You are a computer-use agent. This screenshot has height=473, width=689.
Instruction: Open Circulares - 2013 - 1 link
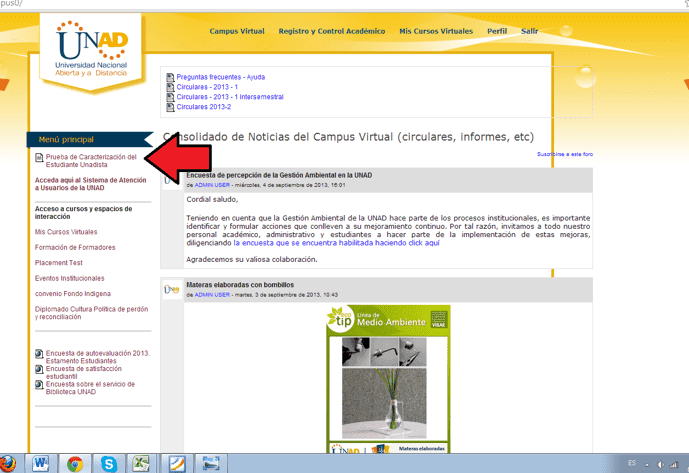coord(207,87)
